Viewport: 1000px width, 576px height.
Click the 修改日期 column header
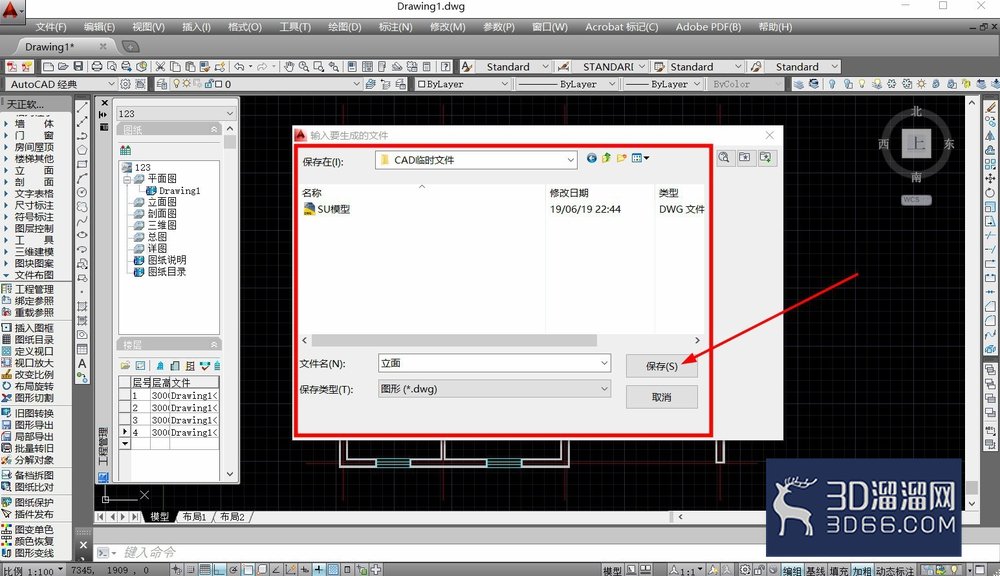coord(569,193)
